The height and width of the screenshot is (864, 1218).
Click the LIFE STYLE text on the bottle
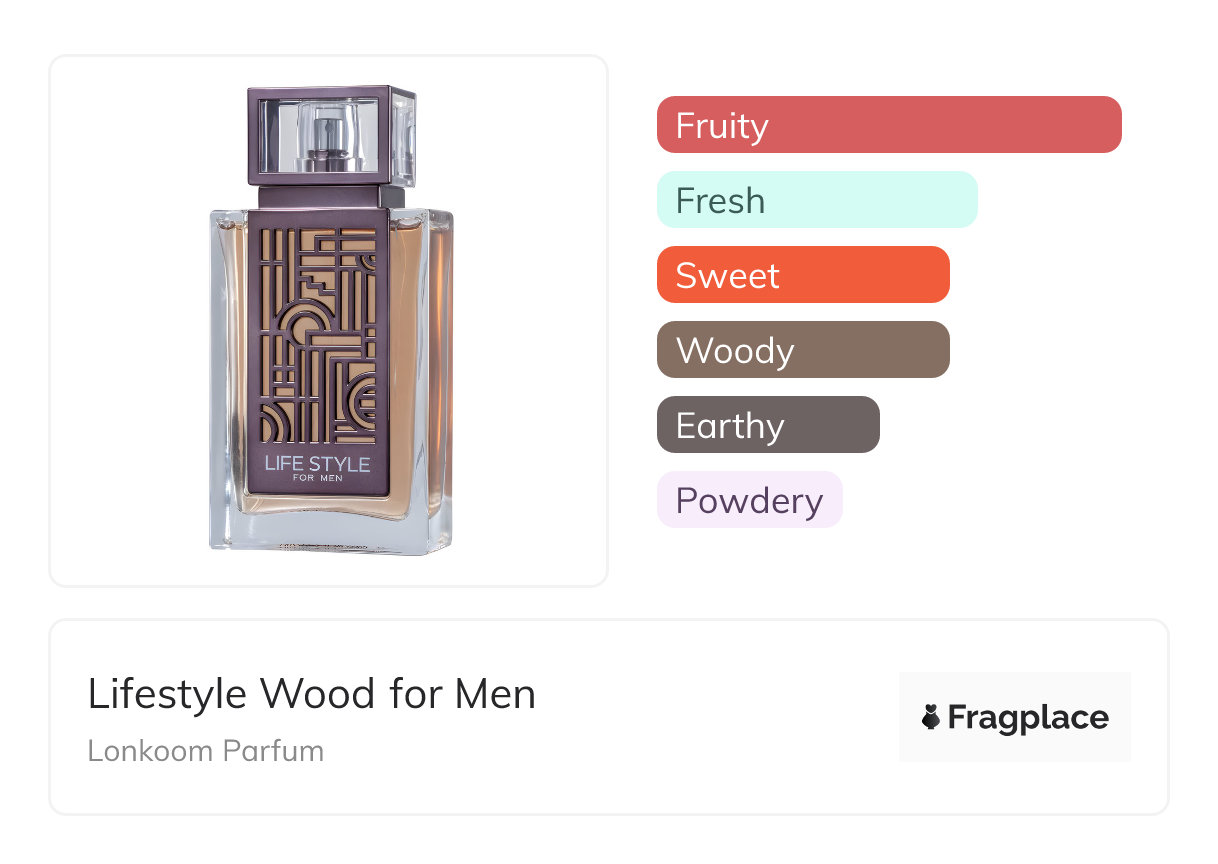(317, 464)
